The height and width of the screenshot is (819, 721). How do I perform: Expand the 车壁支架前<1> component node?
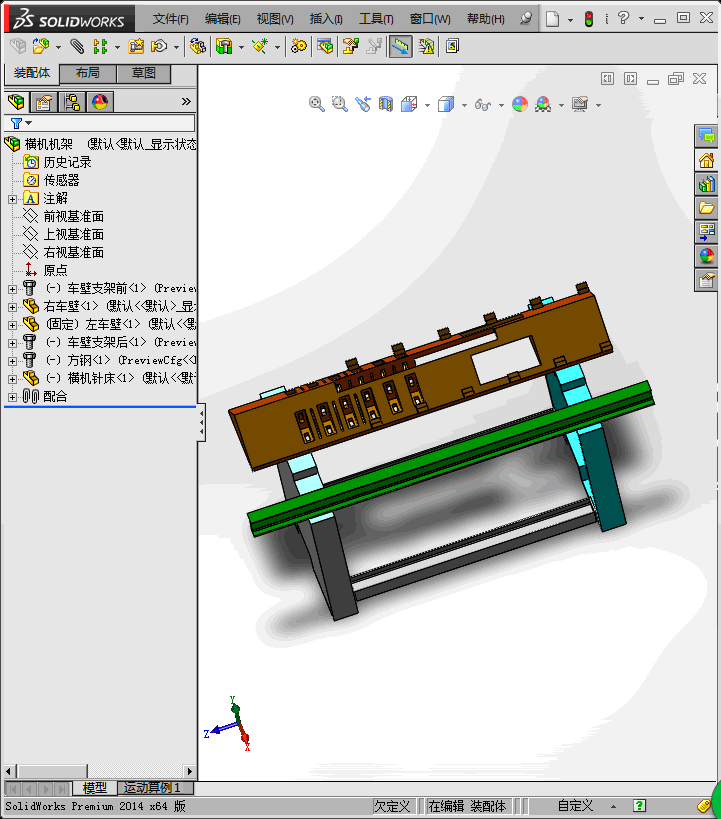tap(13, 289)
